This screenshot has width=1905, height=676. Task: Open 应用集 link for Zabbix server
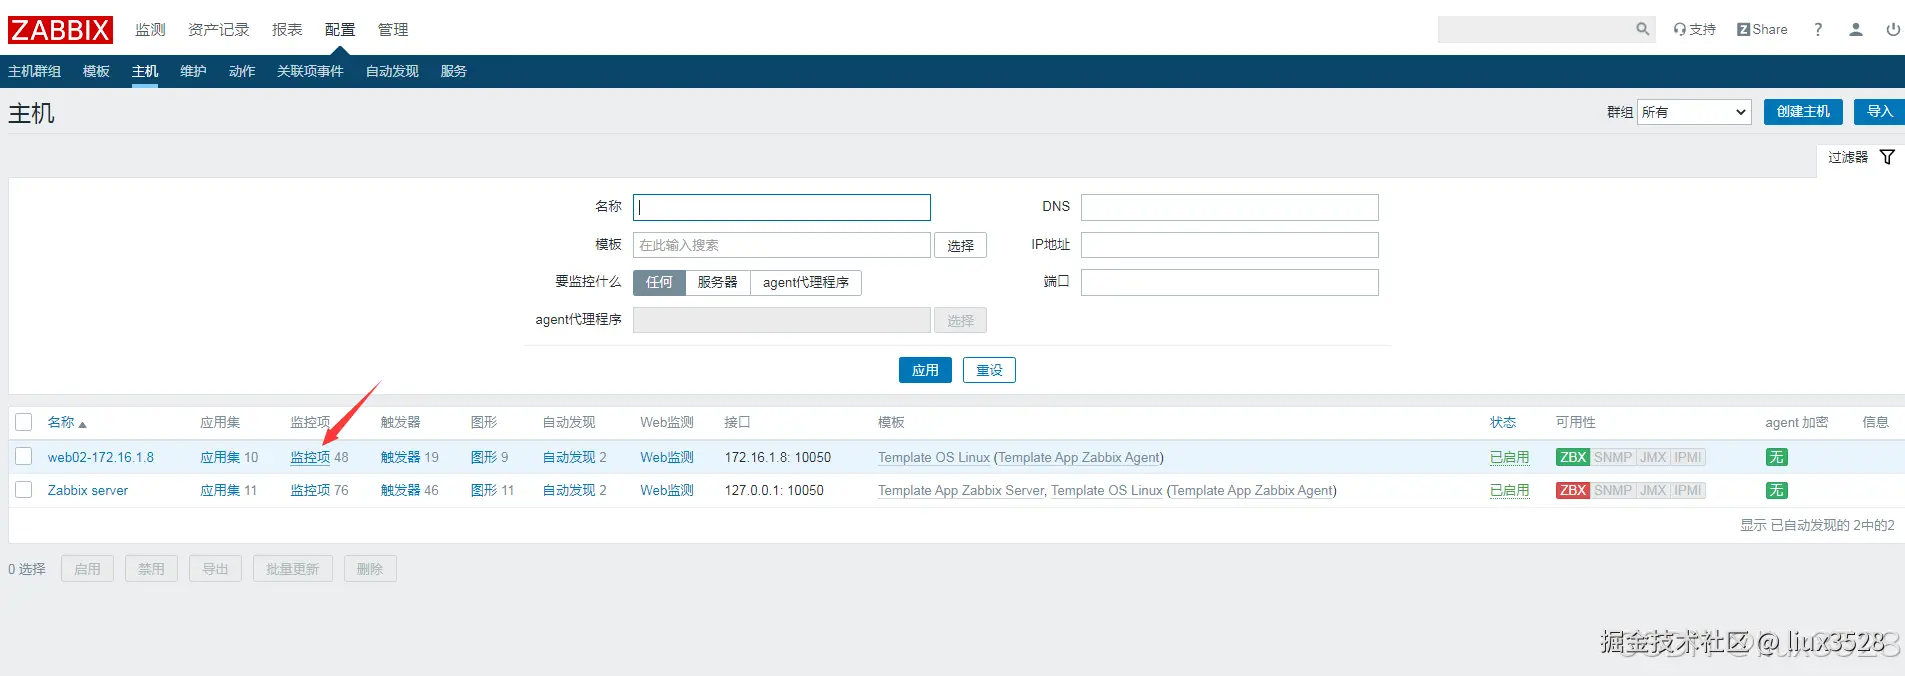[x=220, y=490]
